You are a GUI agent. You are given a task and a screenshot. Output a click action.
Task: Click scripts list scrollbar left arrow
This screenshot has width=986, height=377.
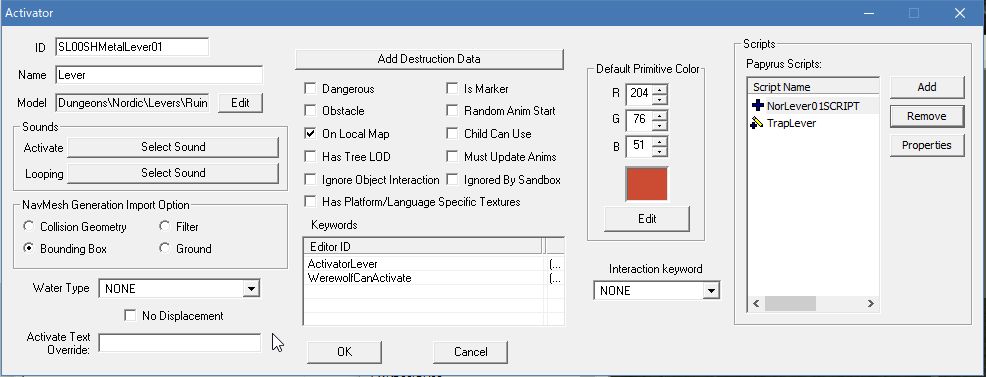coord(756,303)
